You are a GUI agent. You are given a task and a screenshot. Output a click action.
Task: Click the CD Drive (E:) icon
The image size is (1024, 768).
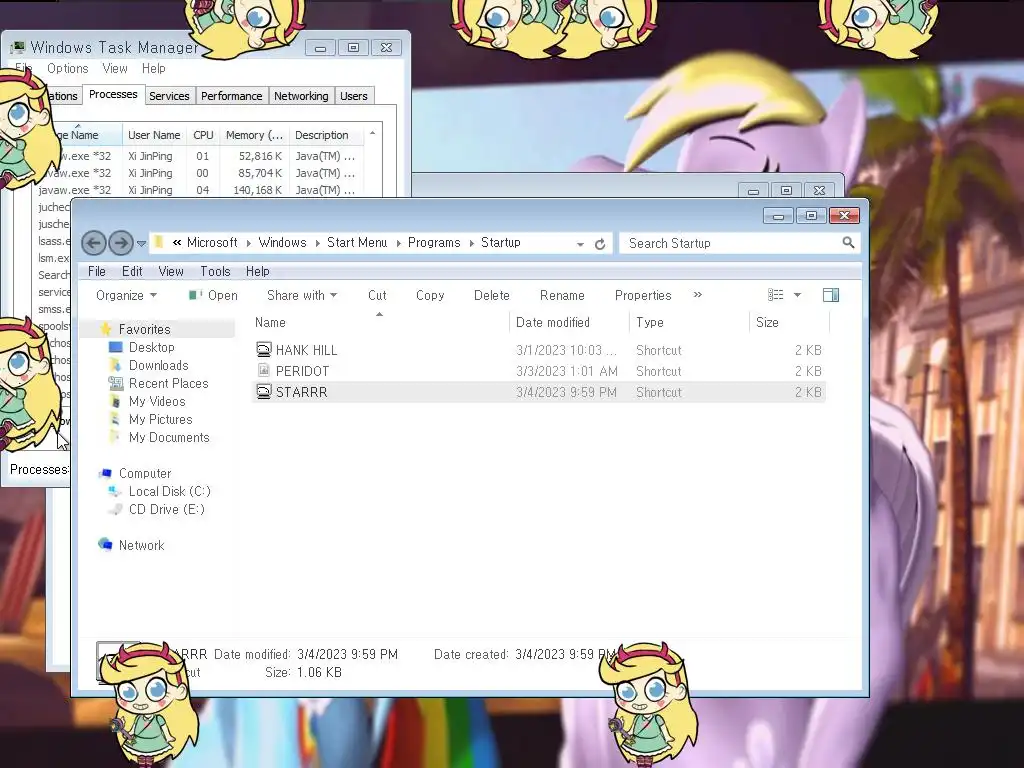(x=115, y=509)
